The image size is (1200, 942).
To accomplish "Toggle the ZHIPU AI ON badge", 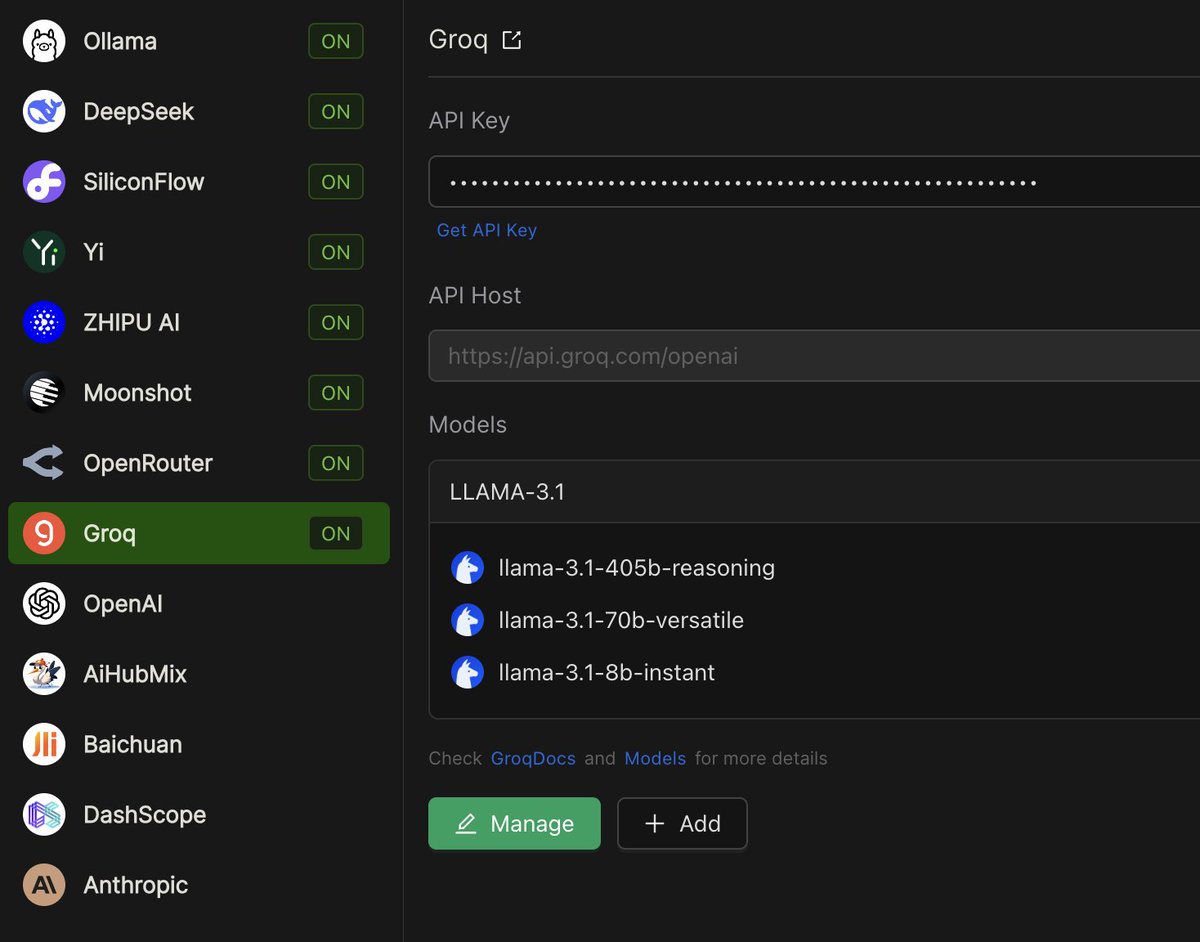I will [x=336, y=322].
